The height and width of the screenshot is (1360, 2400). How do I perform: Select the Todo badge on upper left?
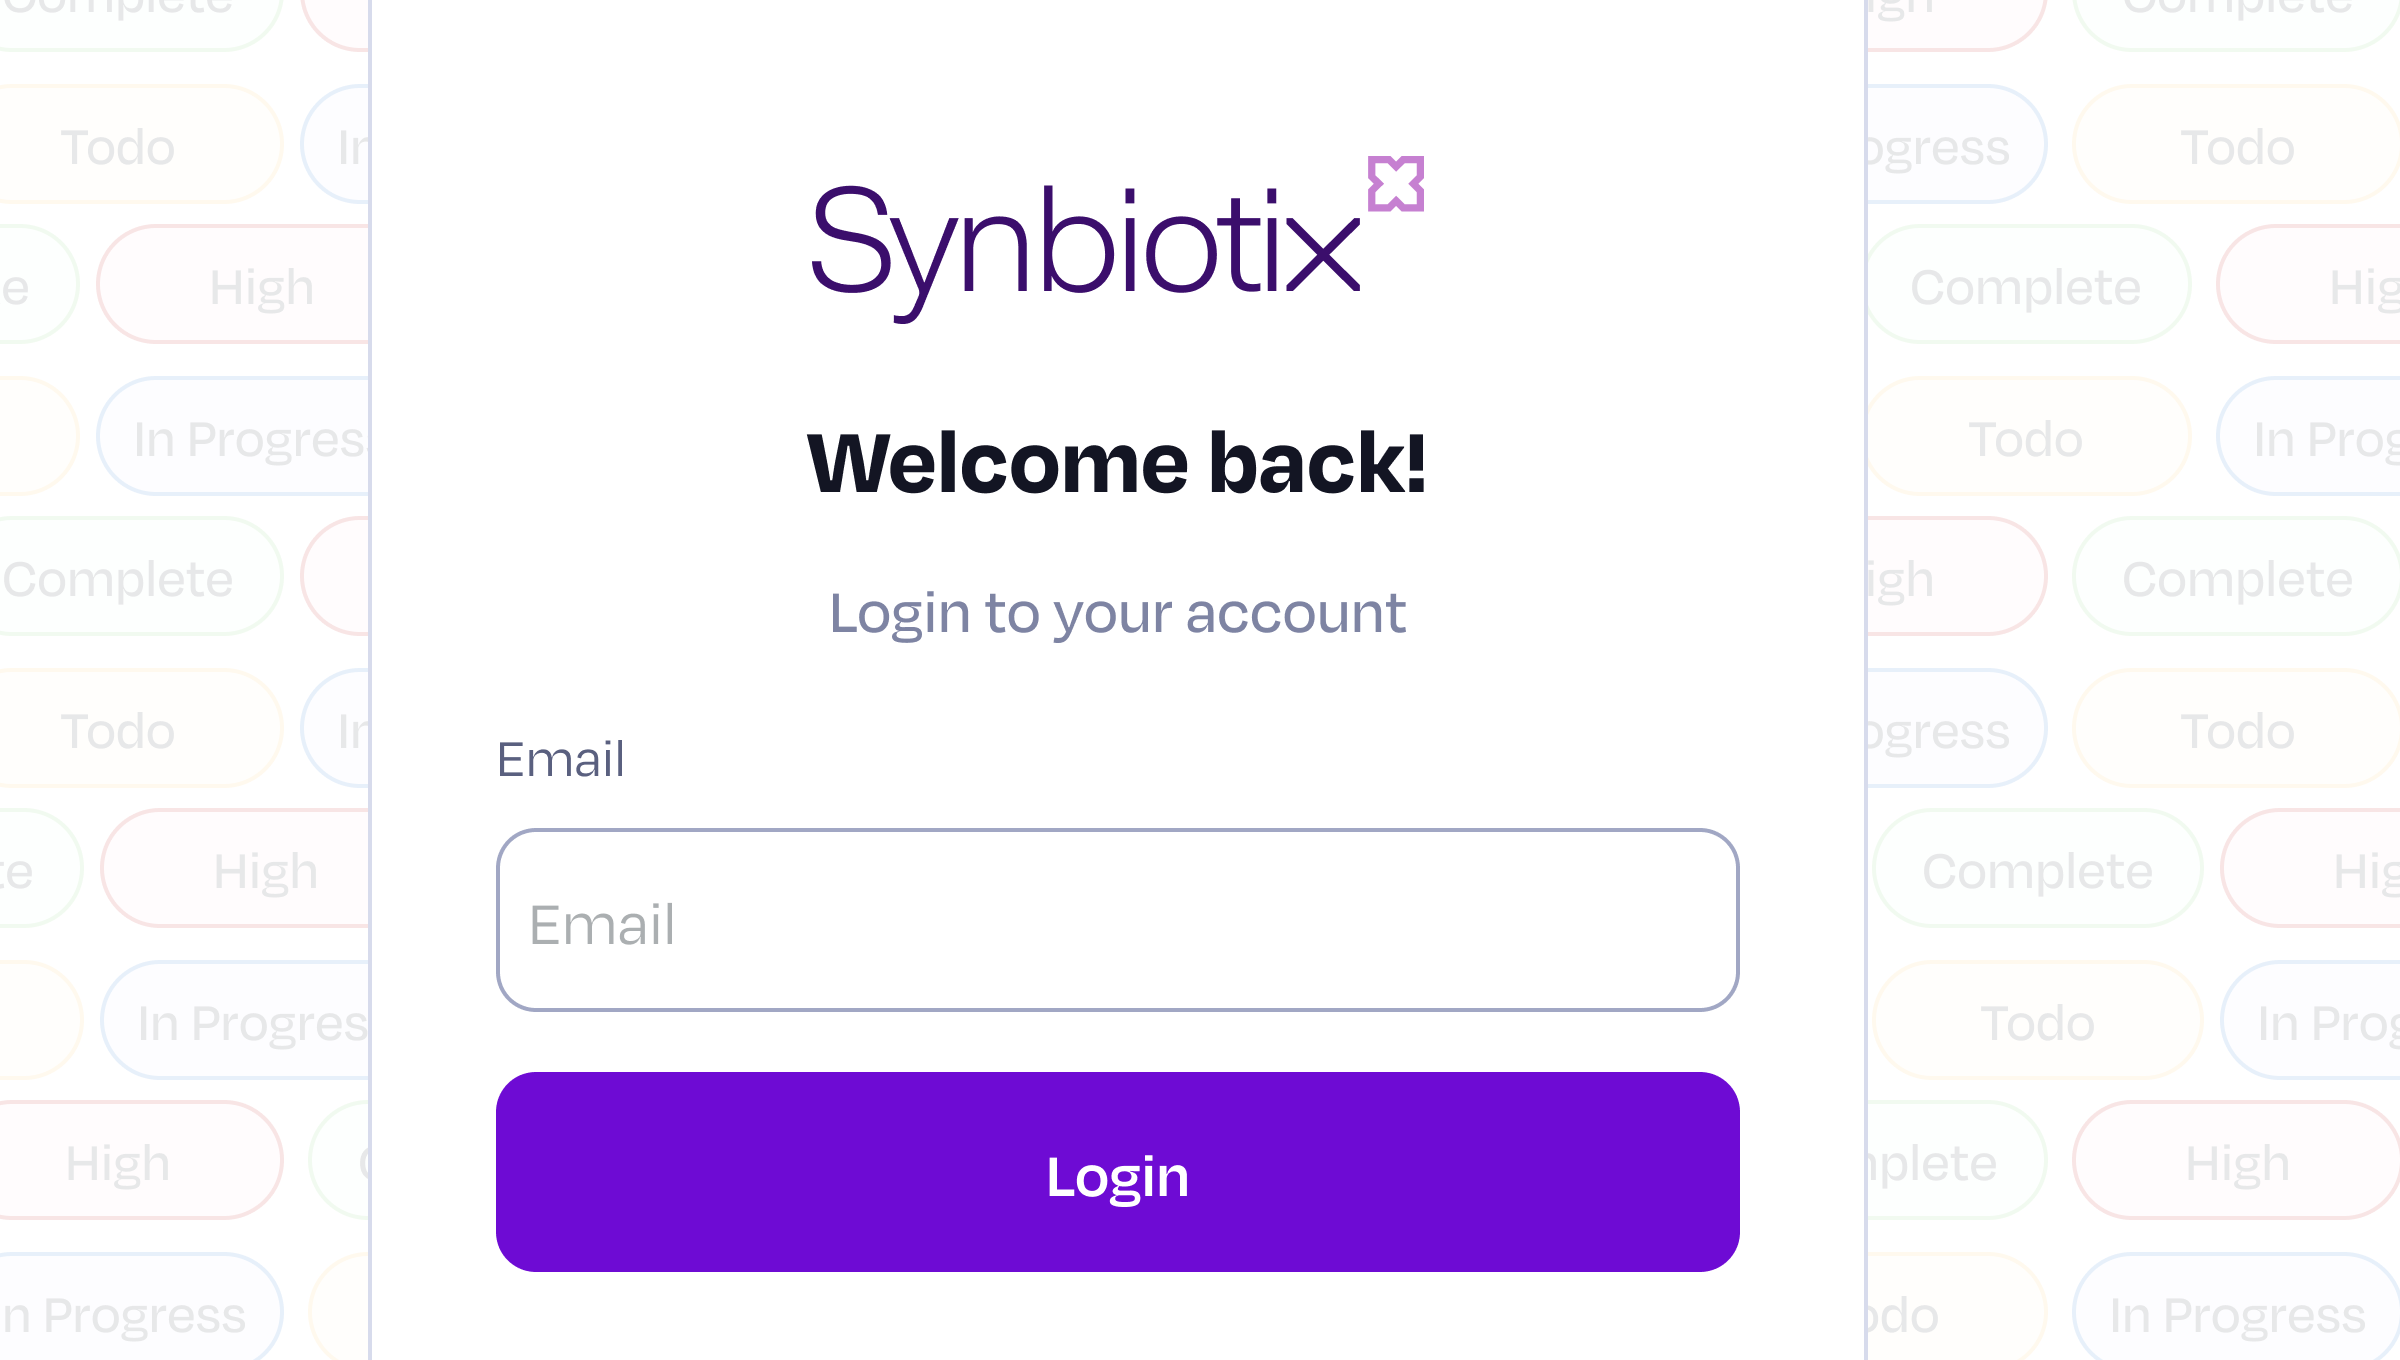pyautogui.click(x=115, y=146)
